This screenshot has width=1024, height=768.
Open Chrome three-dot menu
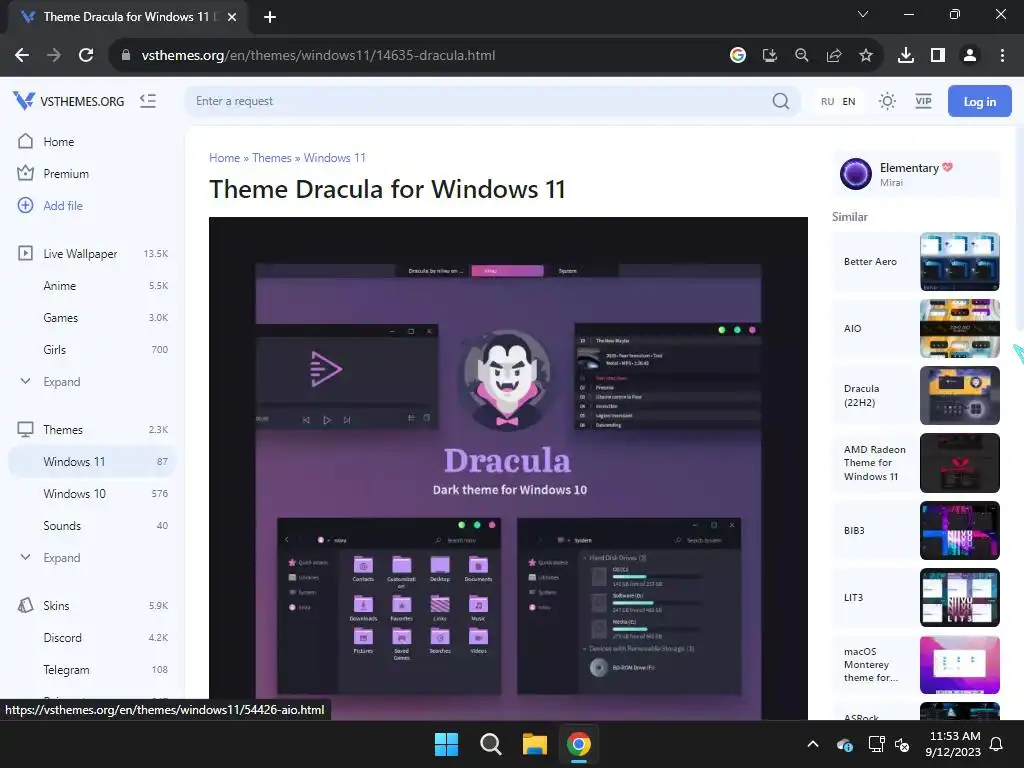click(1002, 56)
